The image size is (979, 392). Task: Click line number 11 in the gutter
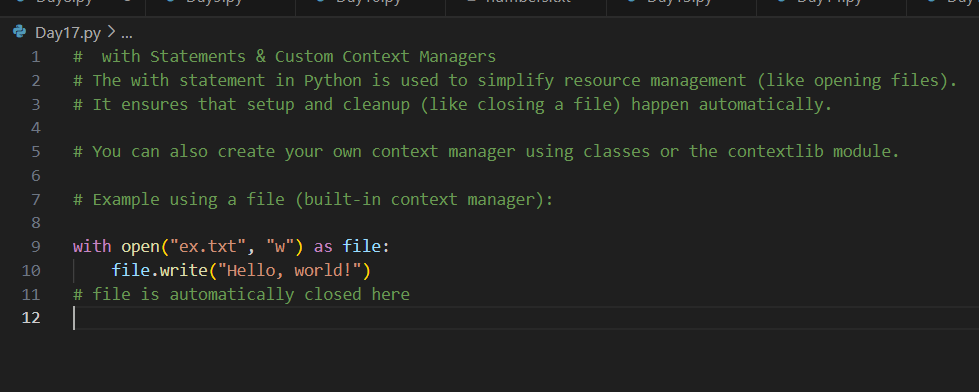tap(31, 294)
